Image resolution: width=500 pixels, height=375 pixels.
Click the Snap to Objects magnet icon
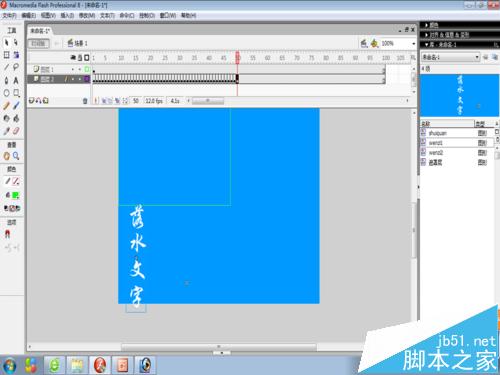[7, 234]
